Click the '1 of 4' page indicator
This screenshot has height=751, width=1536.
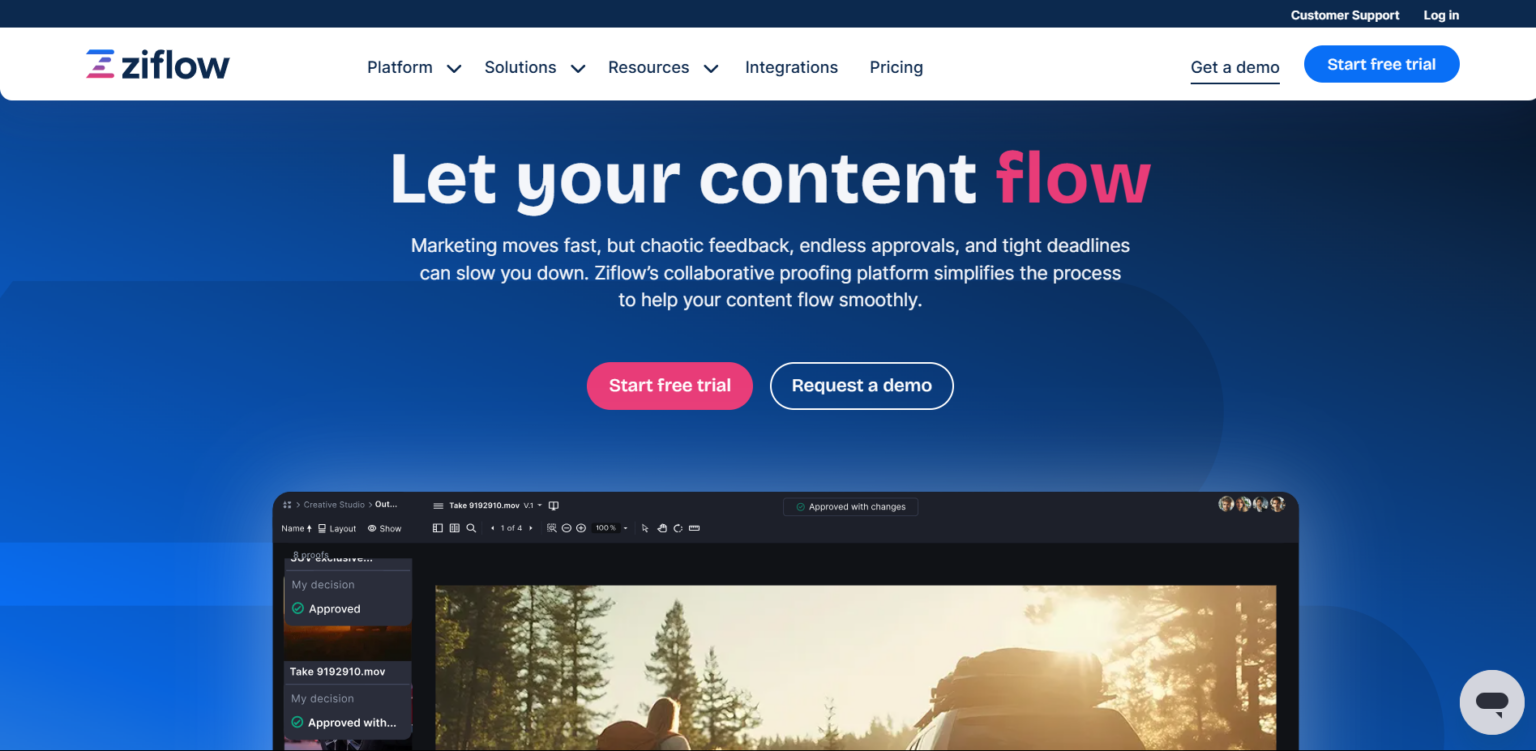pos(511,528)
